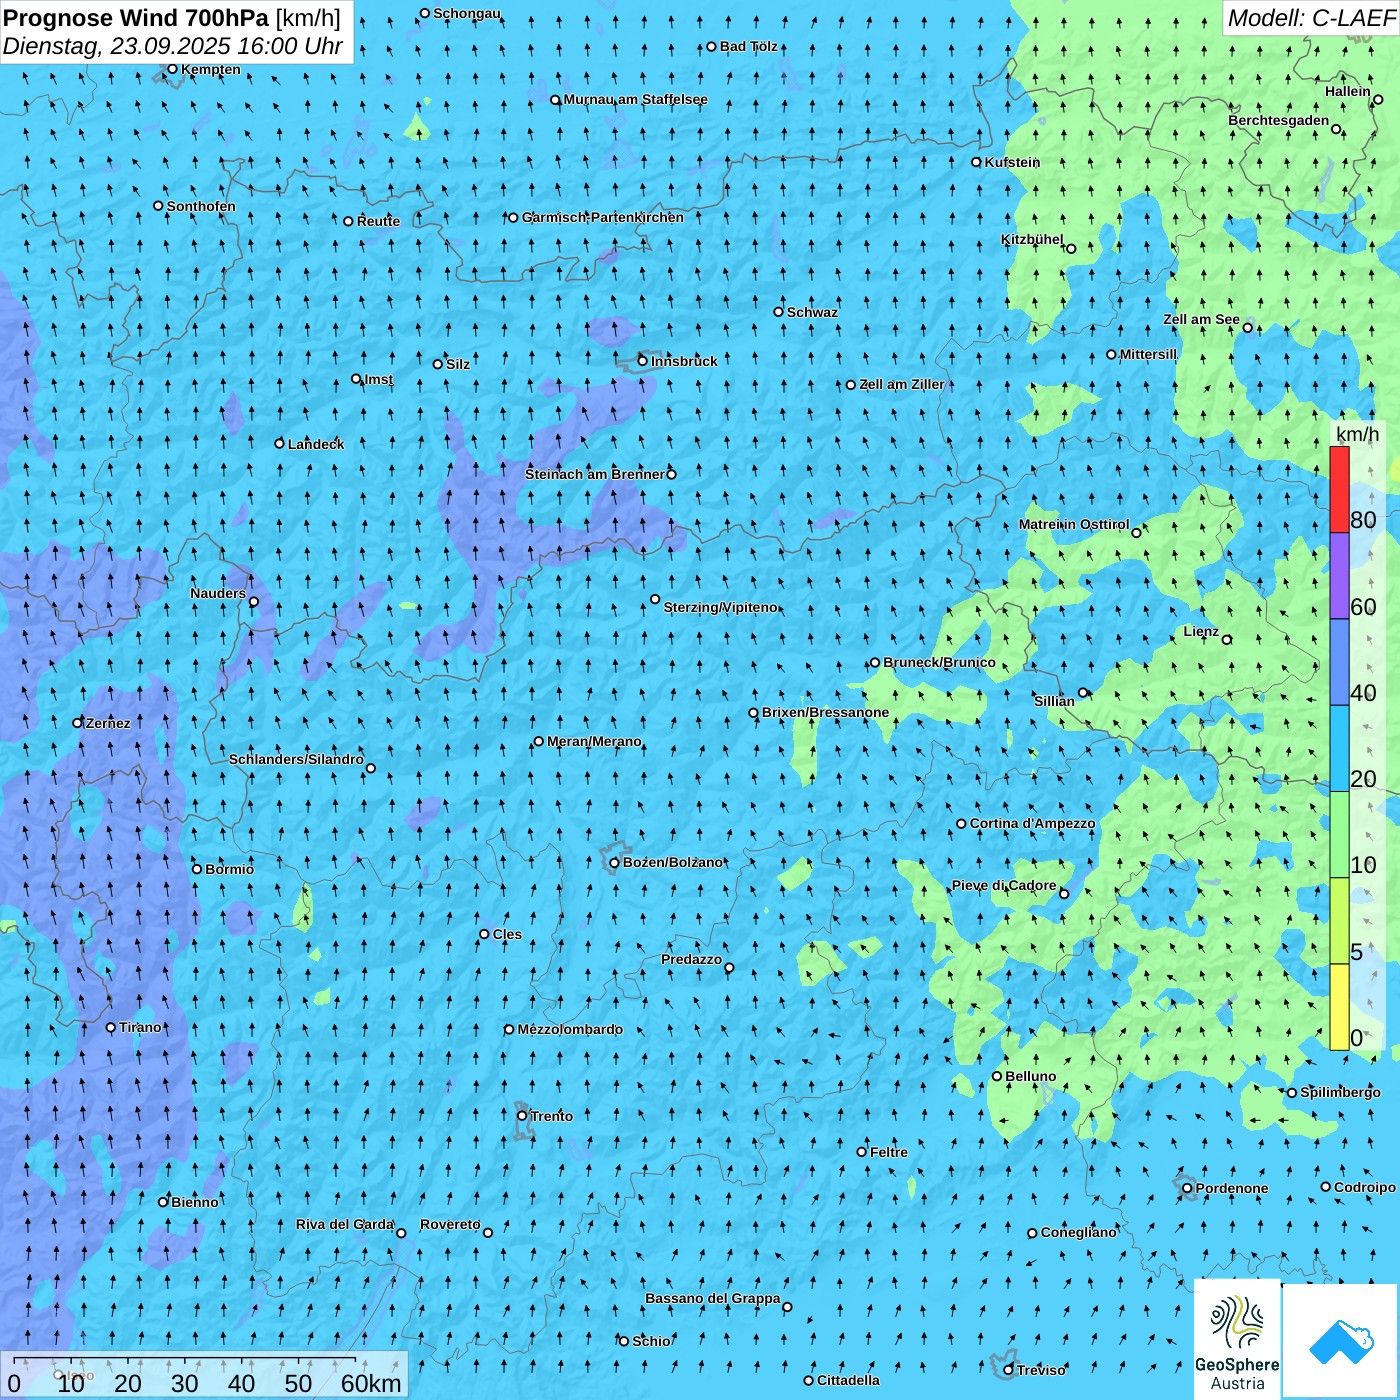Screen dimensions: 1400x1400
Task: Click the 'Sillian' label
Action: [1054, 701]
